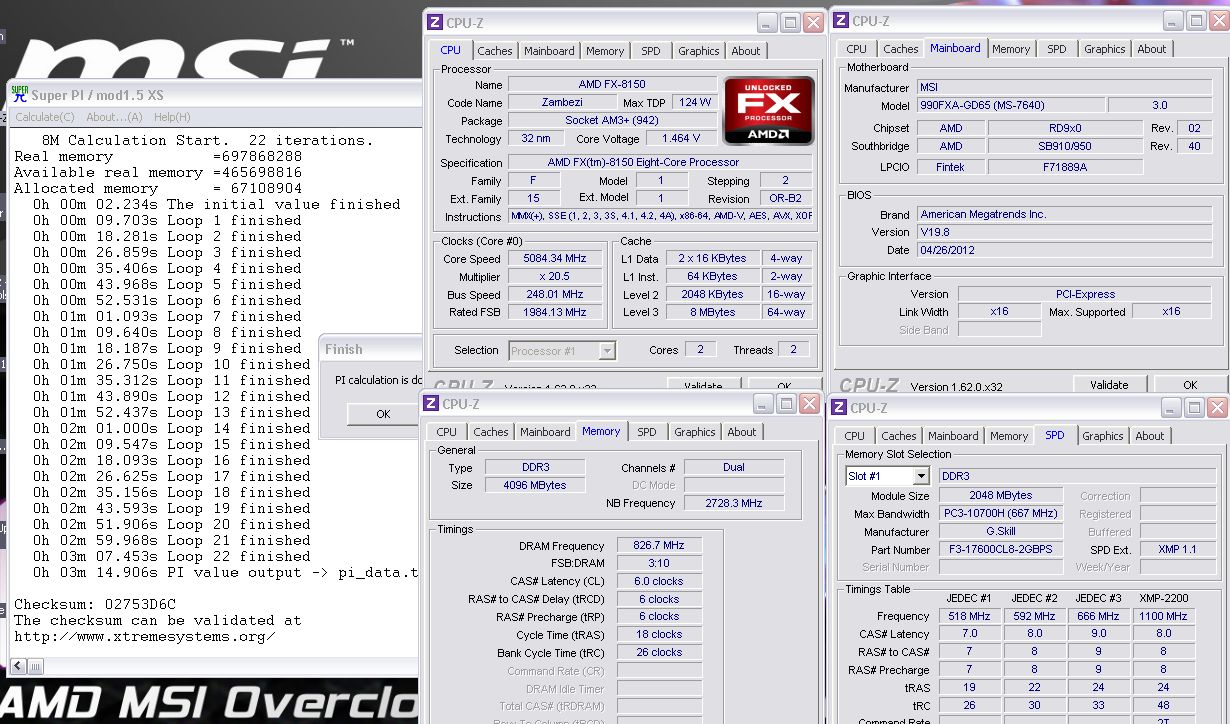Image resolution: width=1230 pixels, height=724 pixels.
Task: Open the Calculate(C) menu in Super PI
Action: [44, 117]
